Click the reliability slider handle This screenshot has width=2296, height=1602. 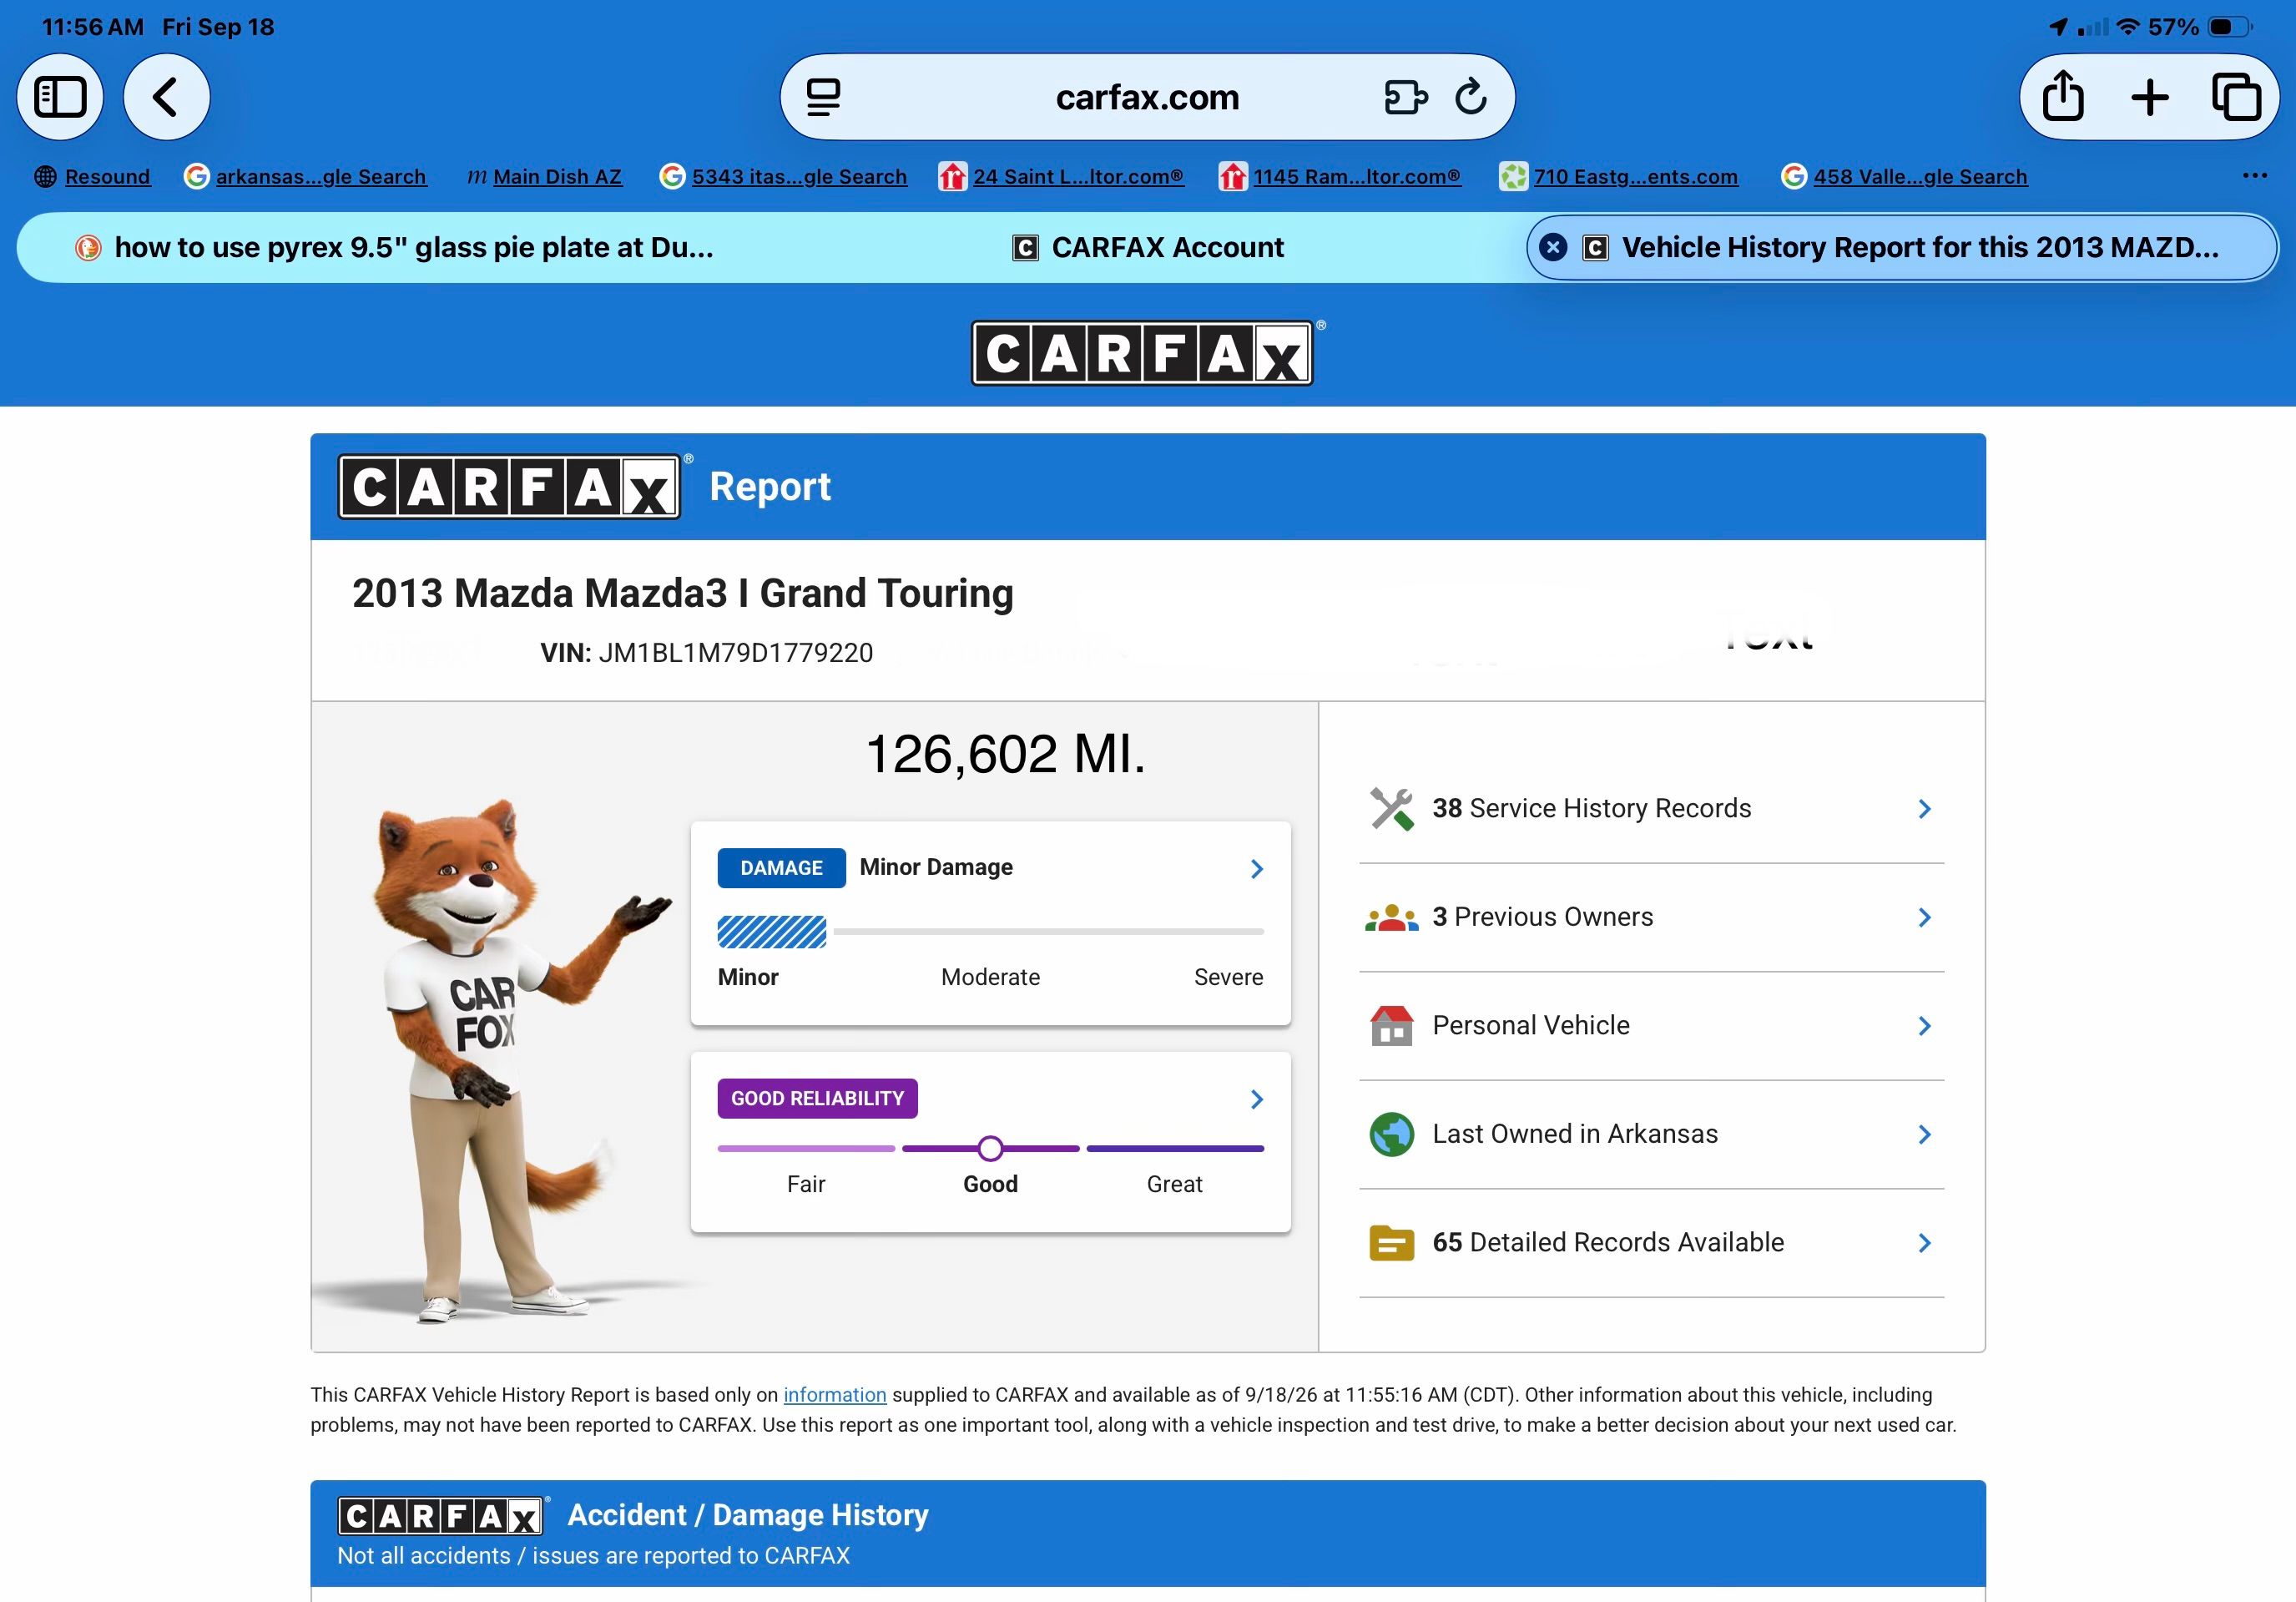coord(990,1149)
